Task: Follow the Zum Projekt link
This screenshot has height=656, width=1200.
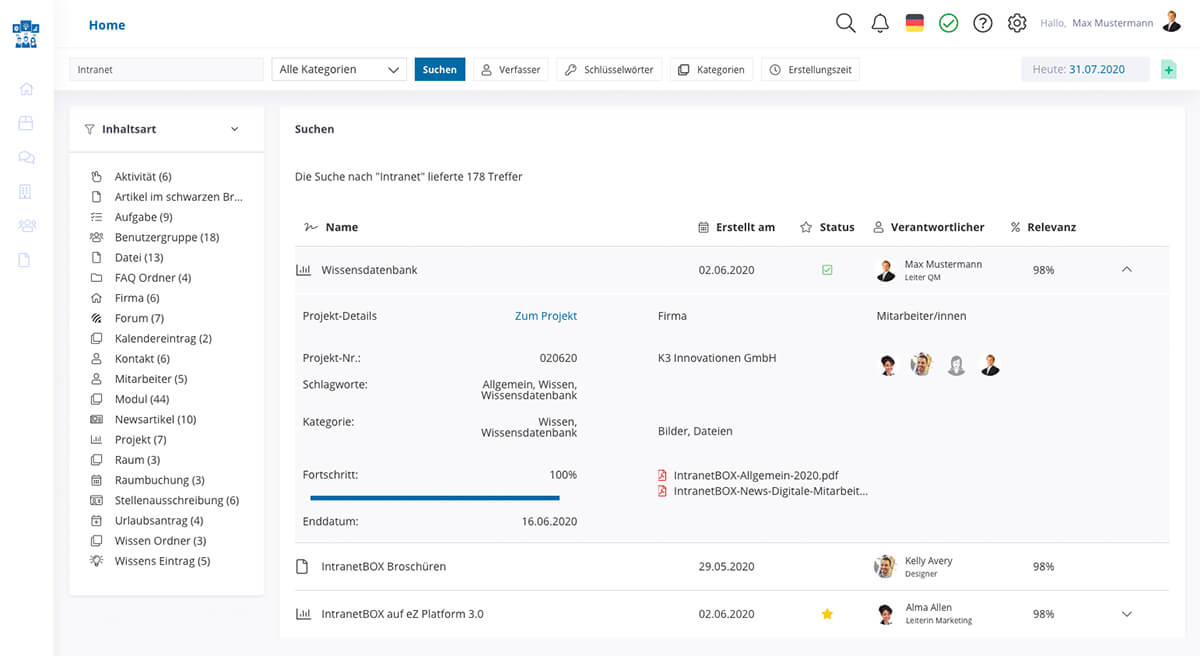Action: (546, 316)
